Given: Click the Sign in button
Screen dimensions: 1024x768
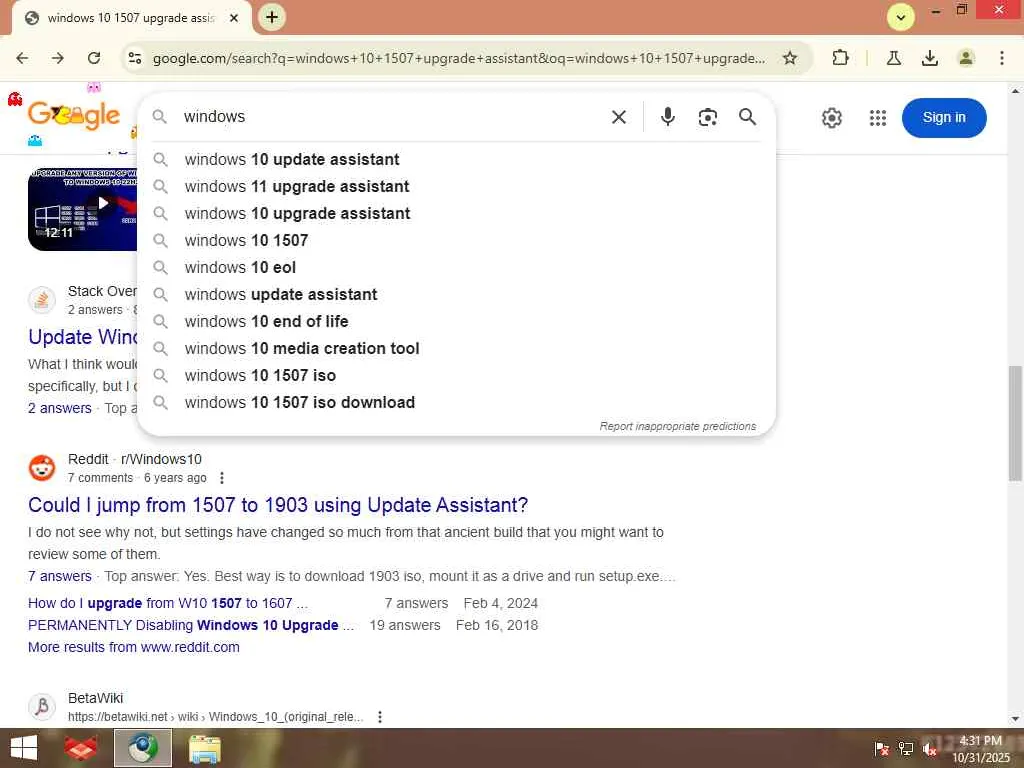Looking at the screenshot, I should tap(944, 118).
